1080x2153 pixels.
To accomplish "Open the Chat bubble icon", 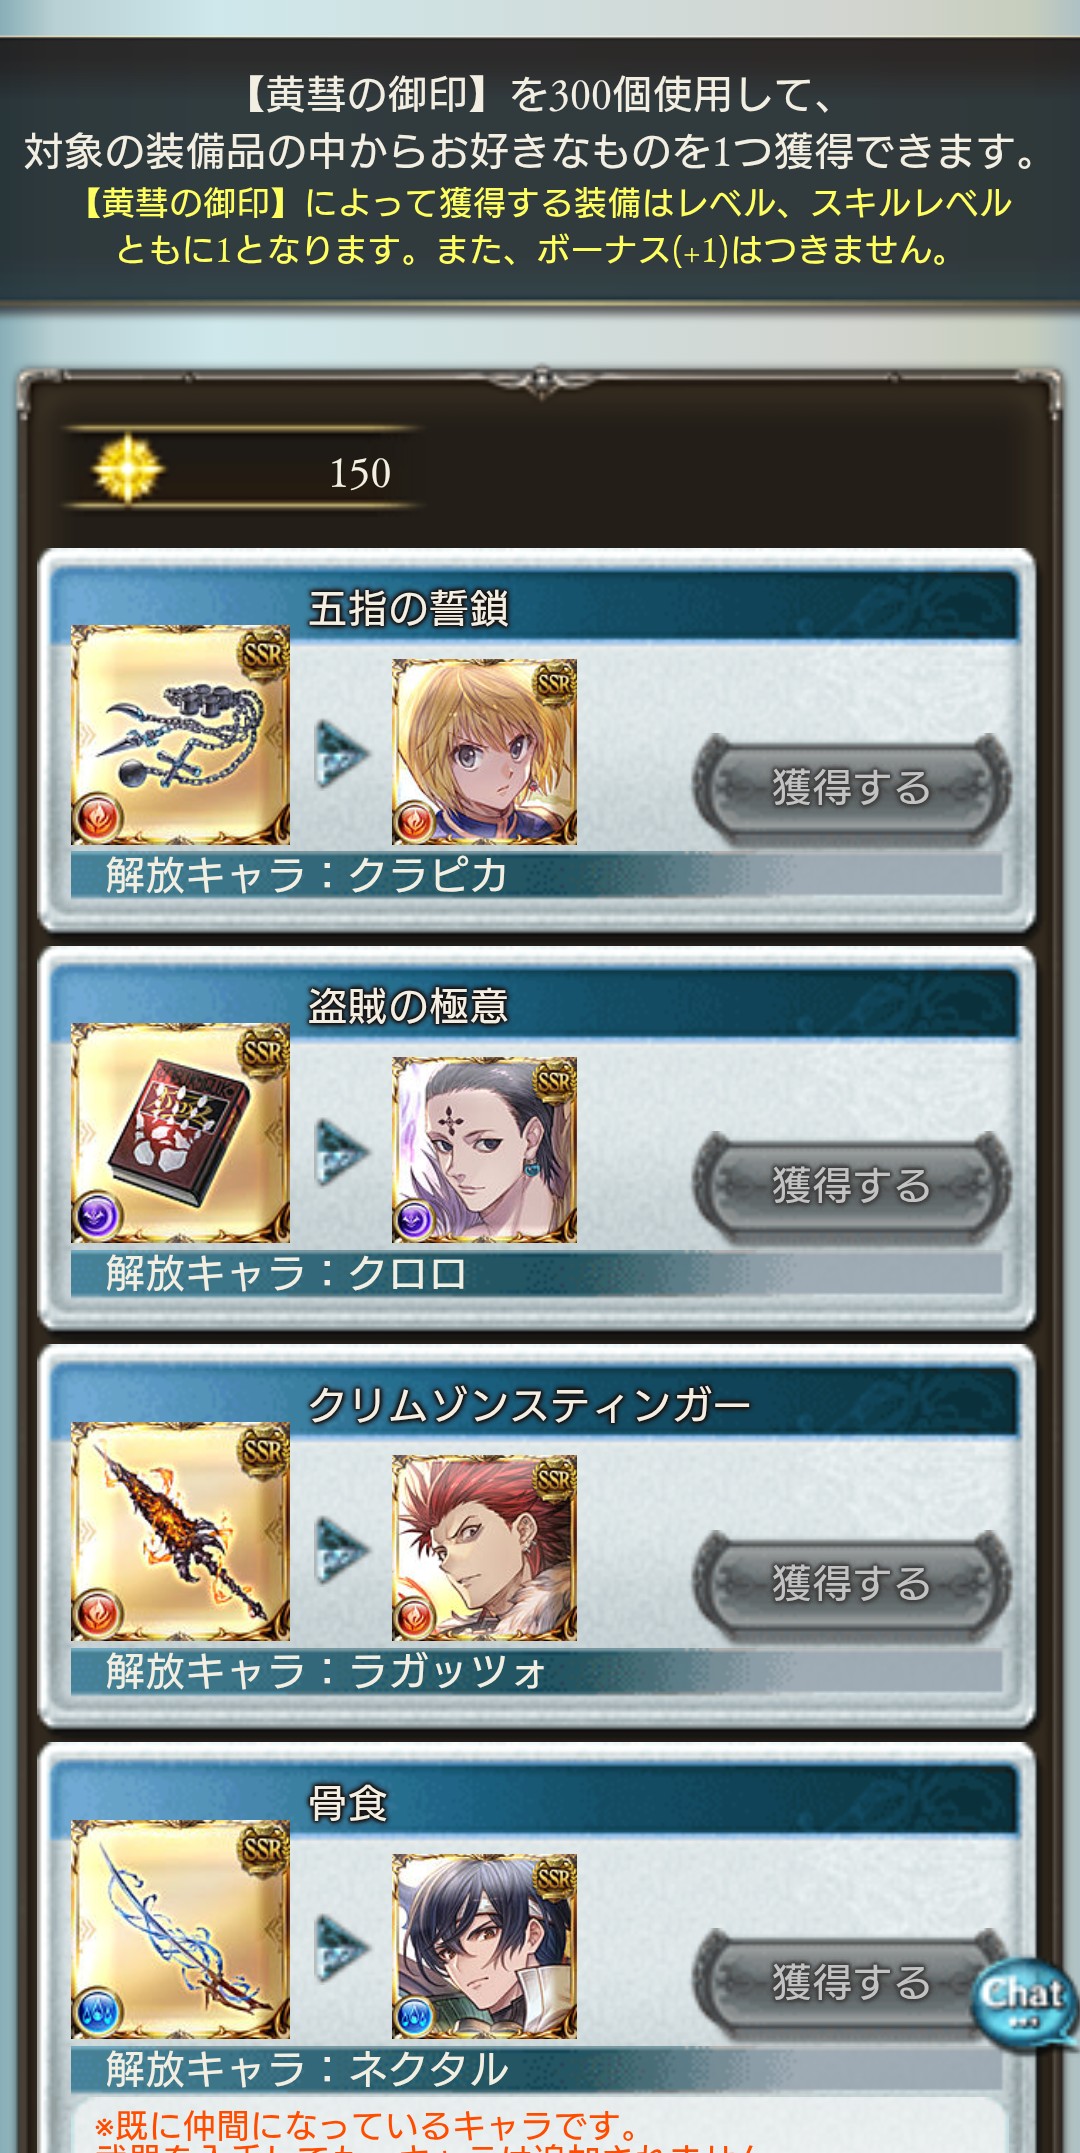I will 1023,2000.
